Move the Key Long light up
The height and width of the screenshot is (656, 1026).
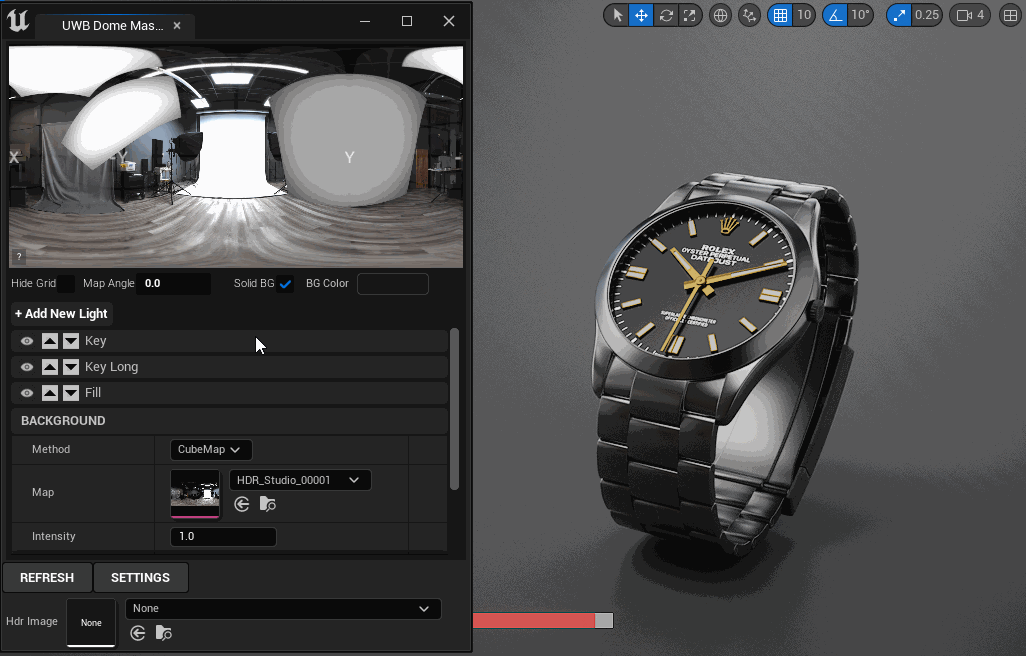pos(50,367)
